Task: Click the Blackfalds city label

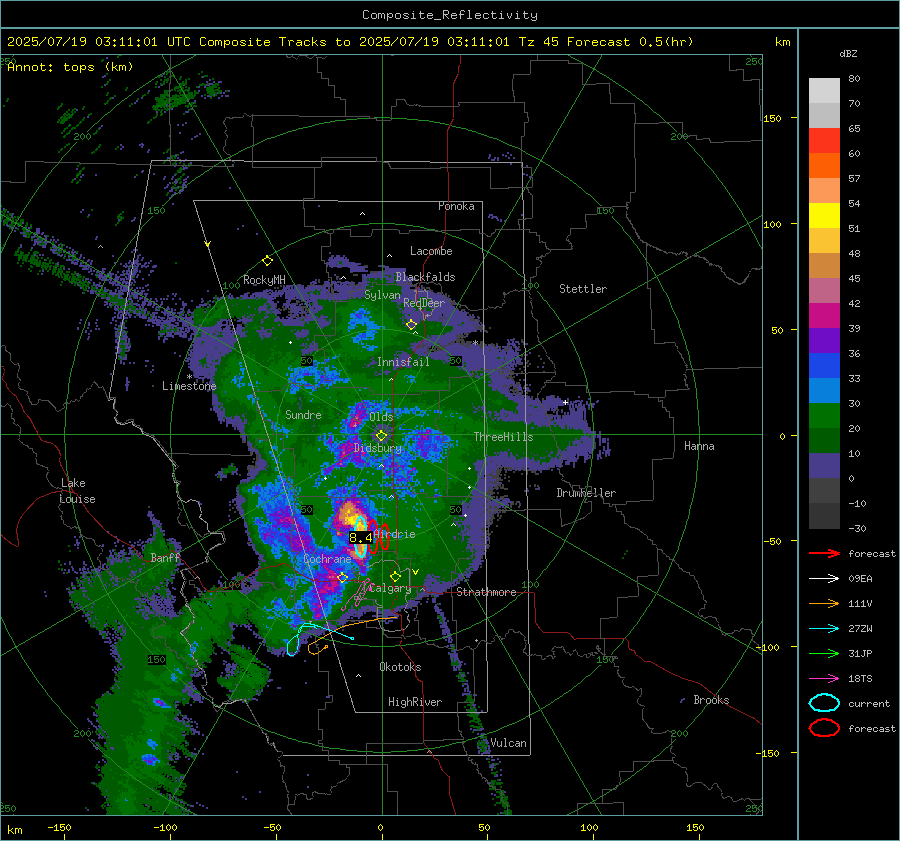Action: click(425, 277)
